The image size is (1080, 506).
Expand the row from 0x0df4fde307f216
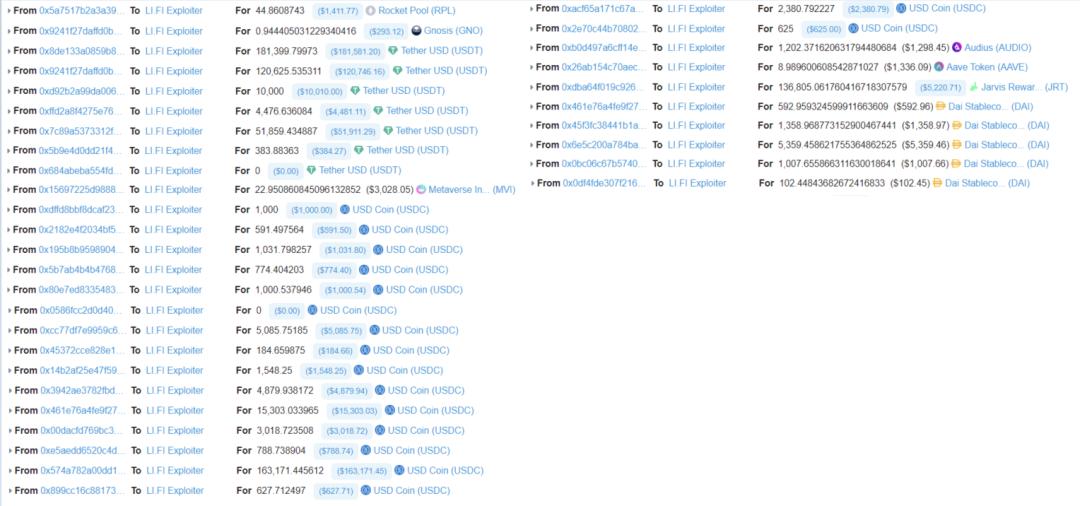(x=532, y=183)
